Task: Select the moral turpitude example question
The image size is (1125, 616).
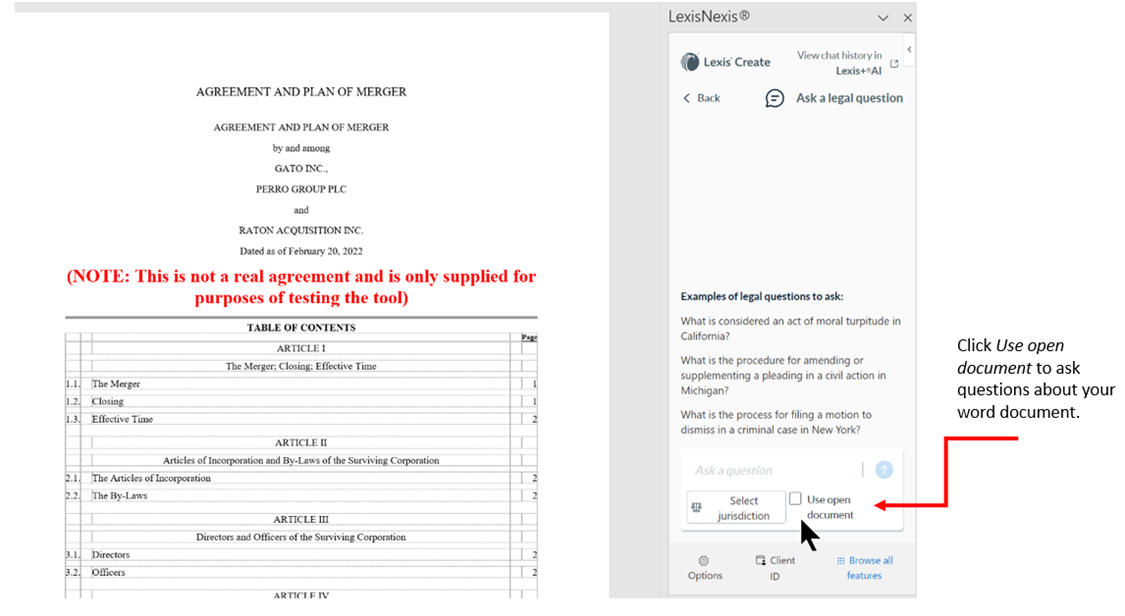Action: pos(790,328)
